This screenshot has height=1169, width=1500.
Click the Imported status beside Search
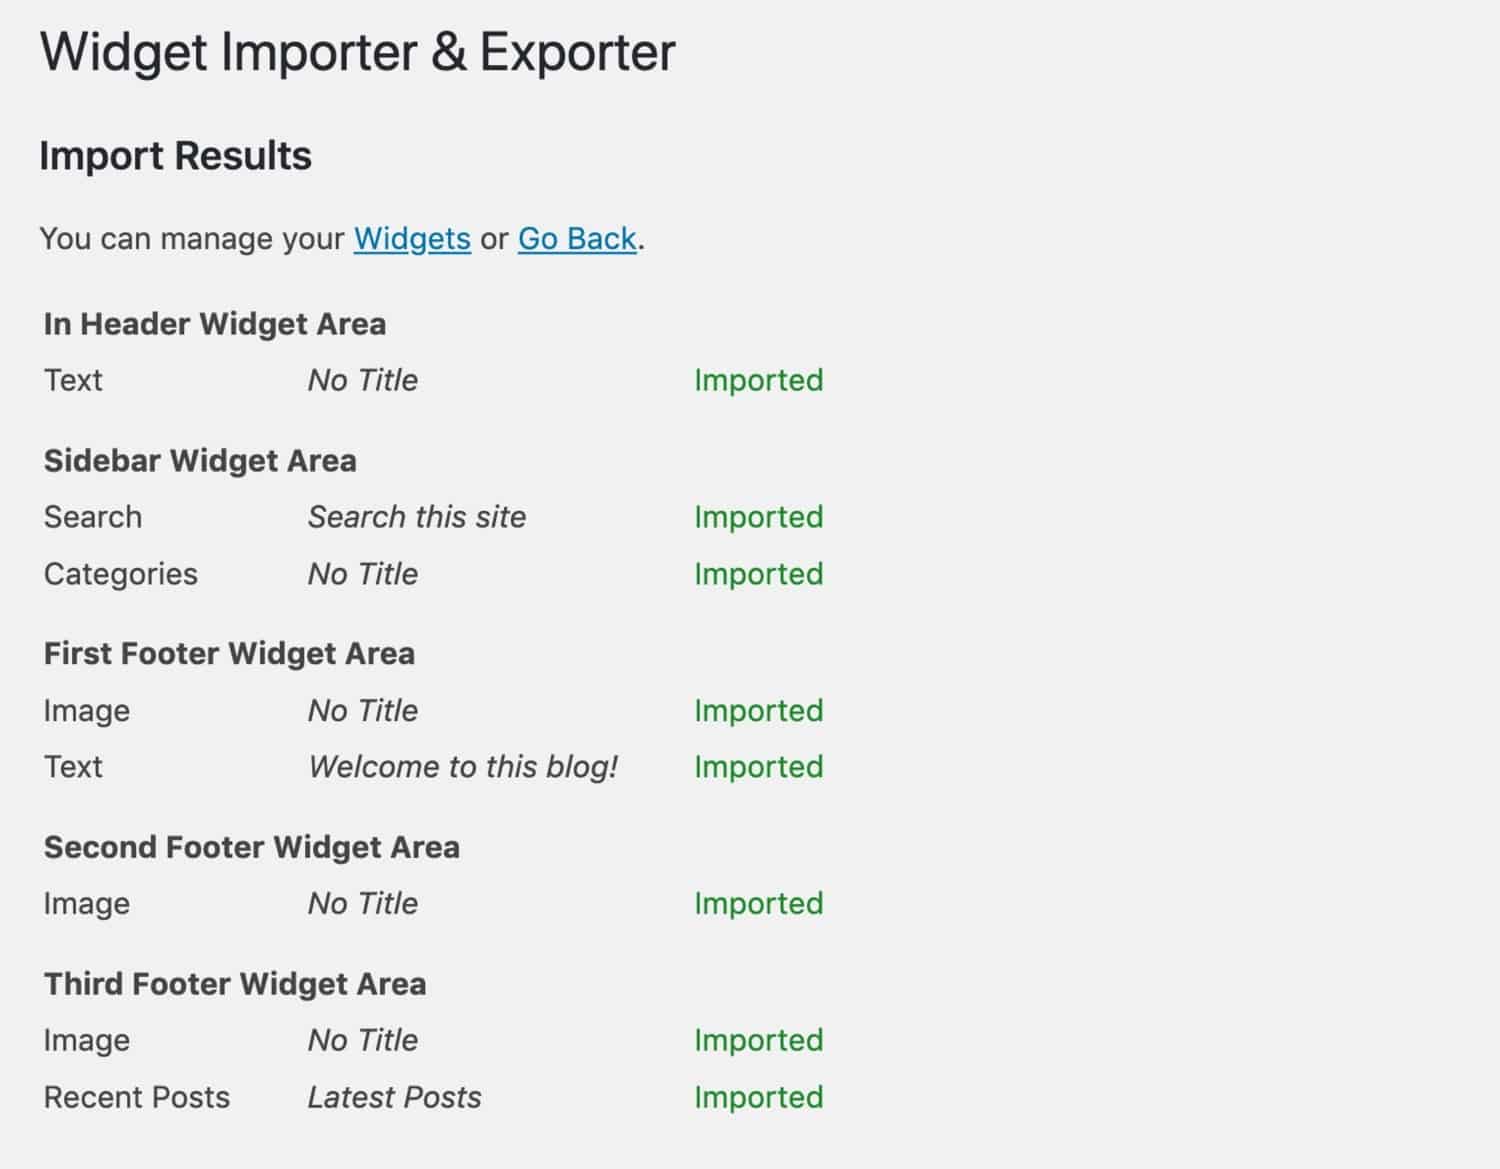pyautogui.click(x=758, y=516)
